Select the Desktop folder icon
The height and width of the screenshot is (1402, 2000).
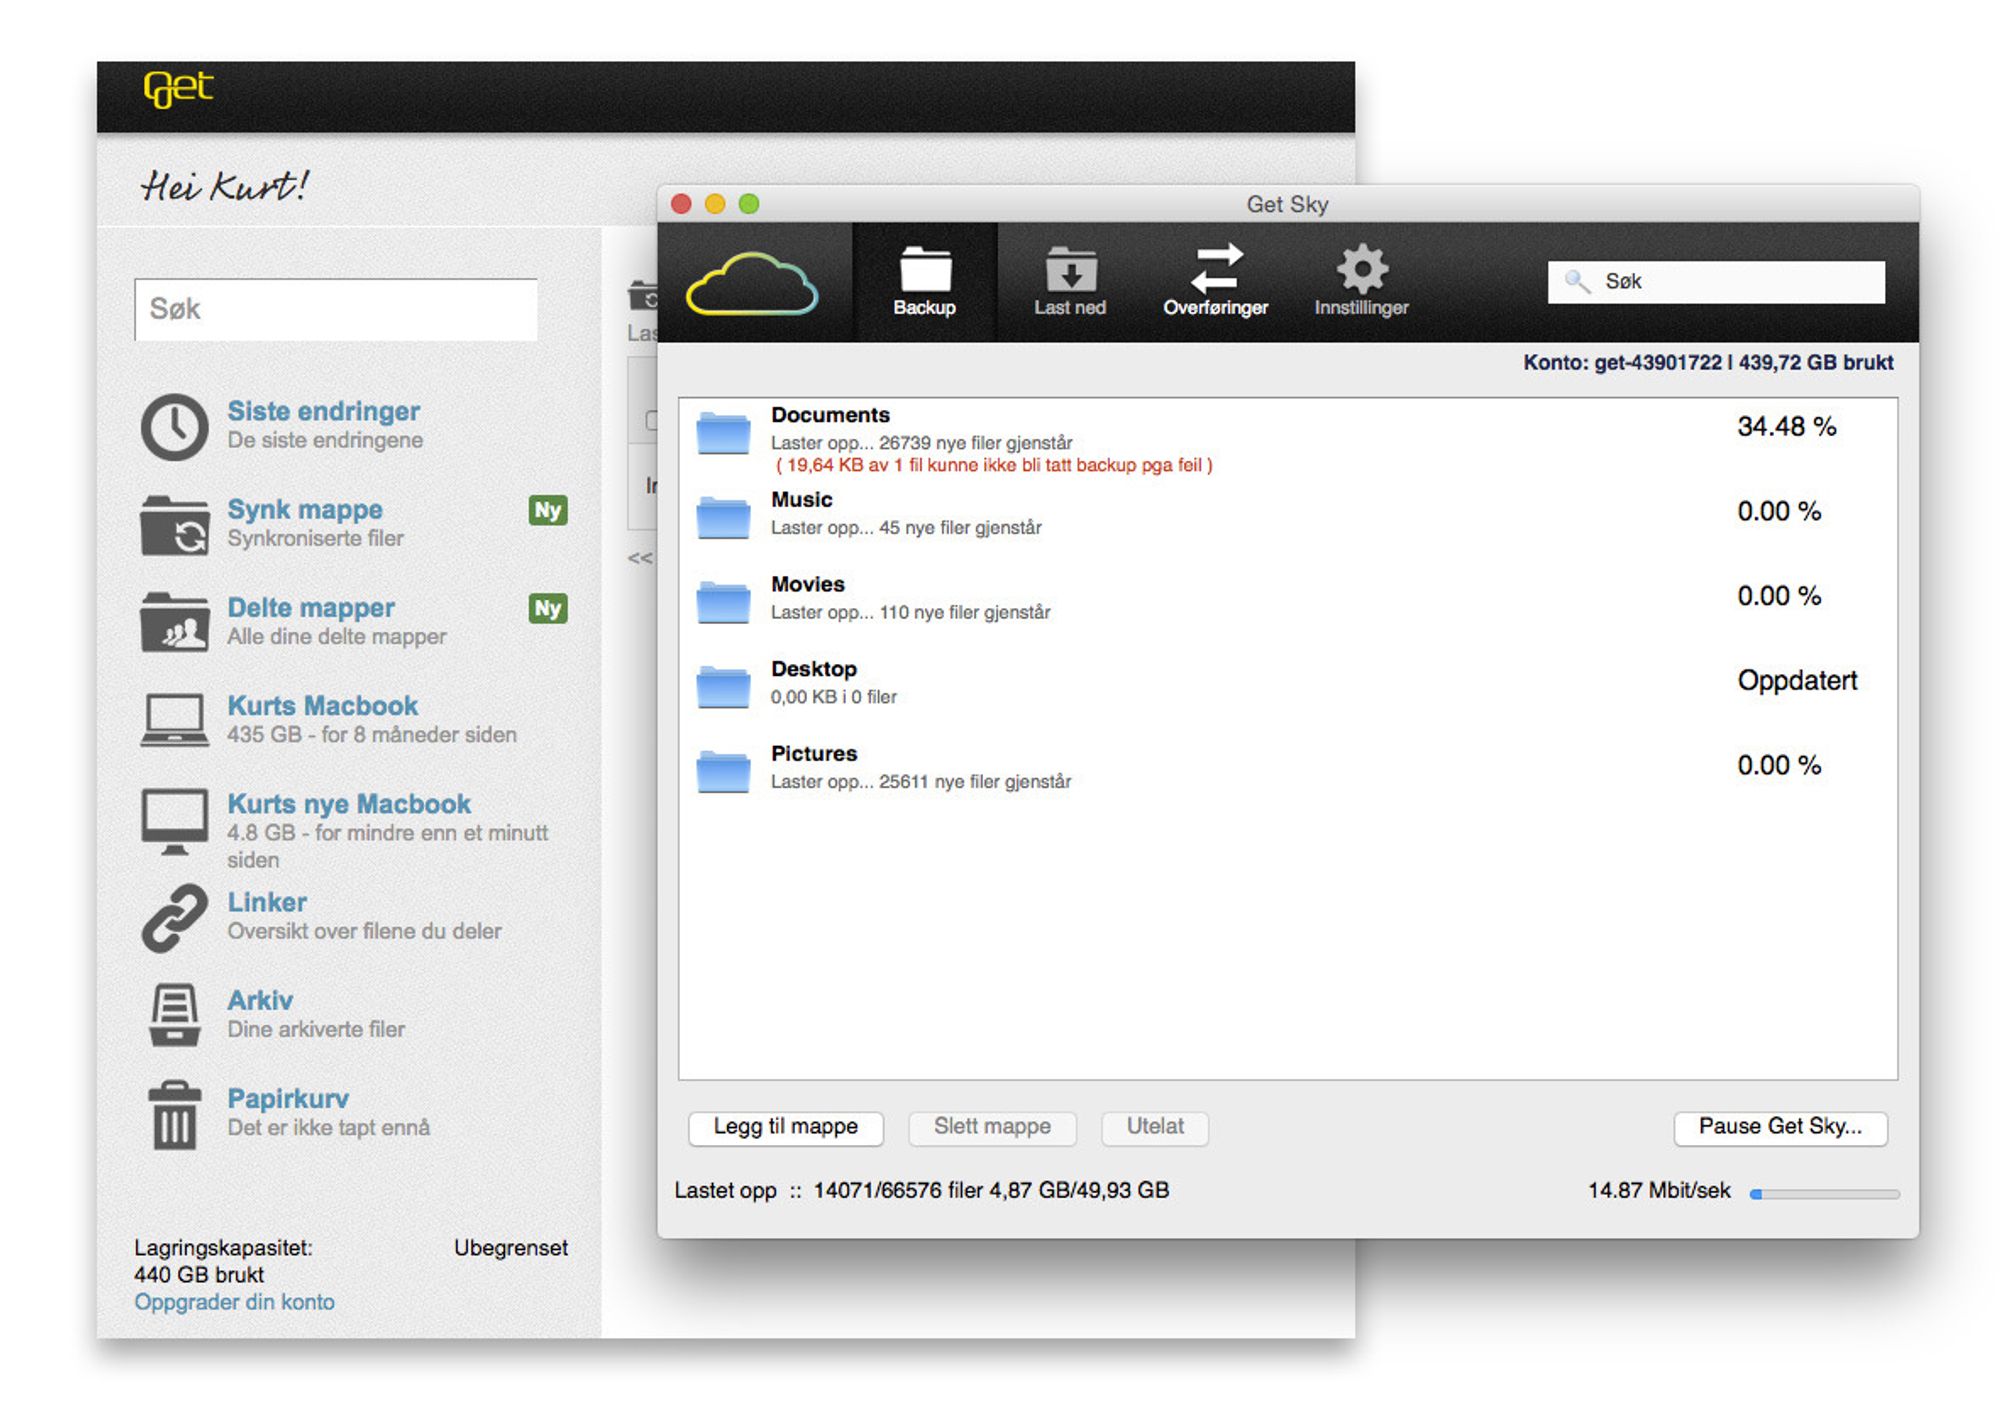723,687
